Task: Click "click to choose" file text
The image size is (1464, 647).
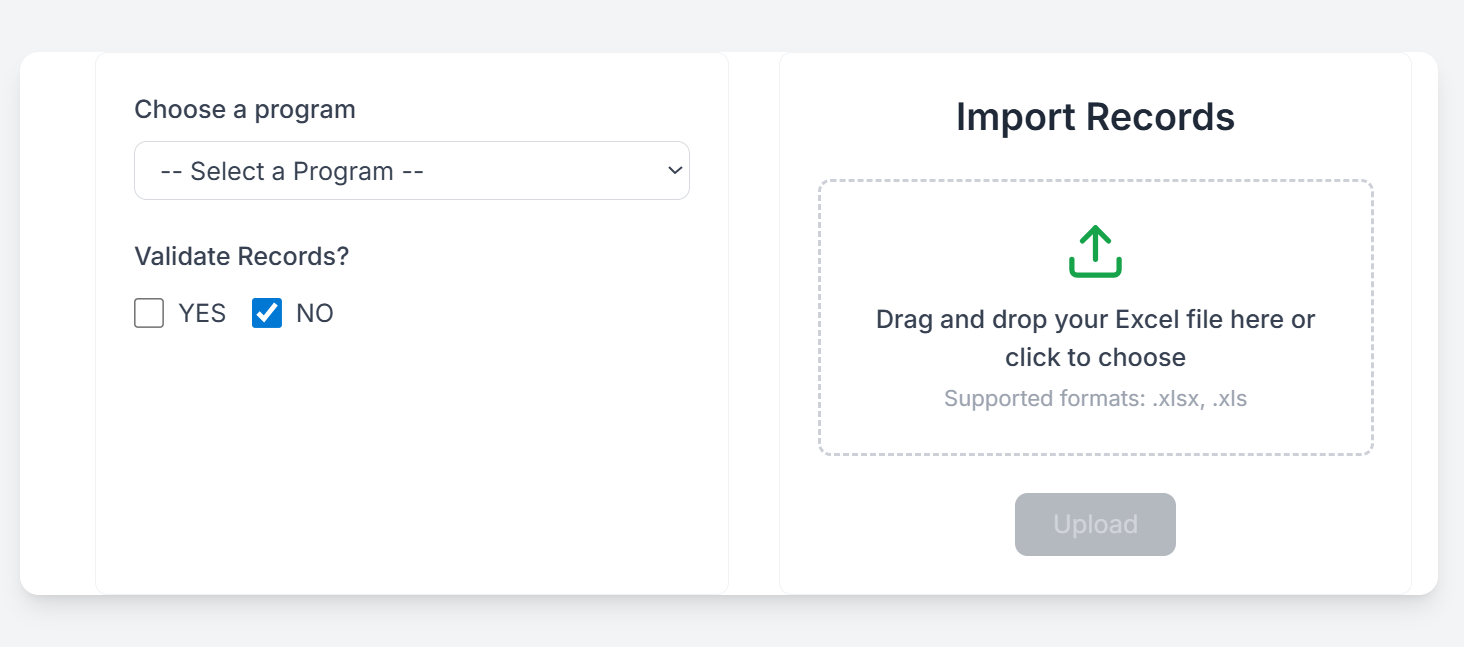Action: 1095,358
